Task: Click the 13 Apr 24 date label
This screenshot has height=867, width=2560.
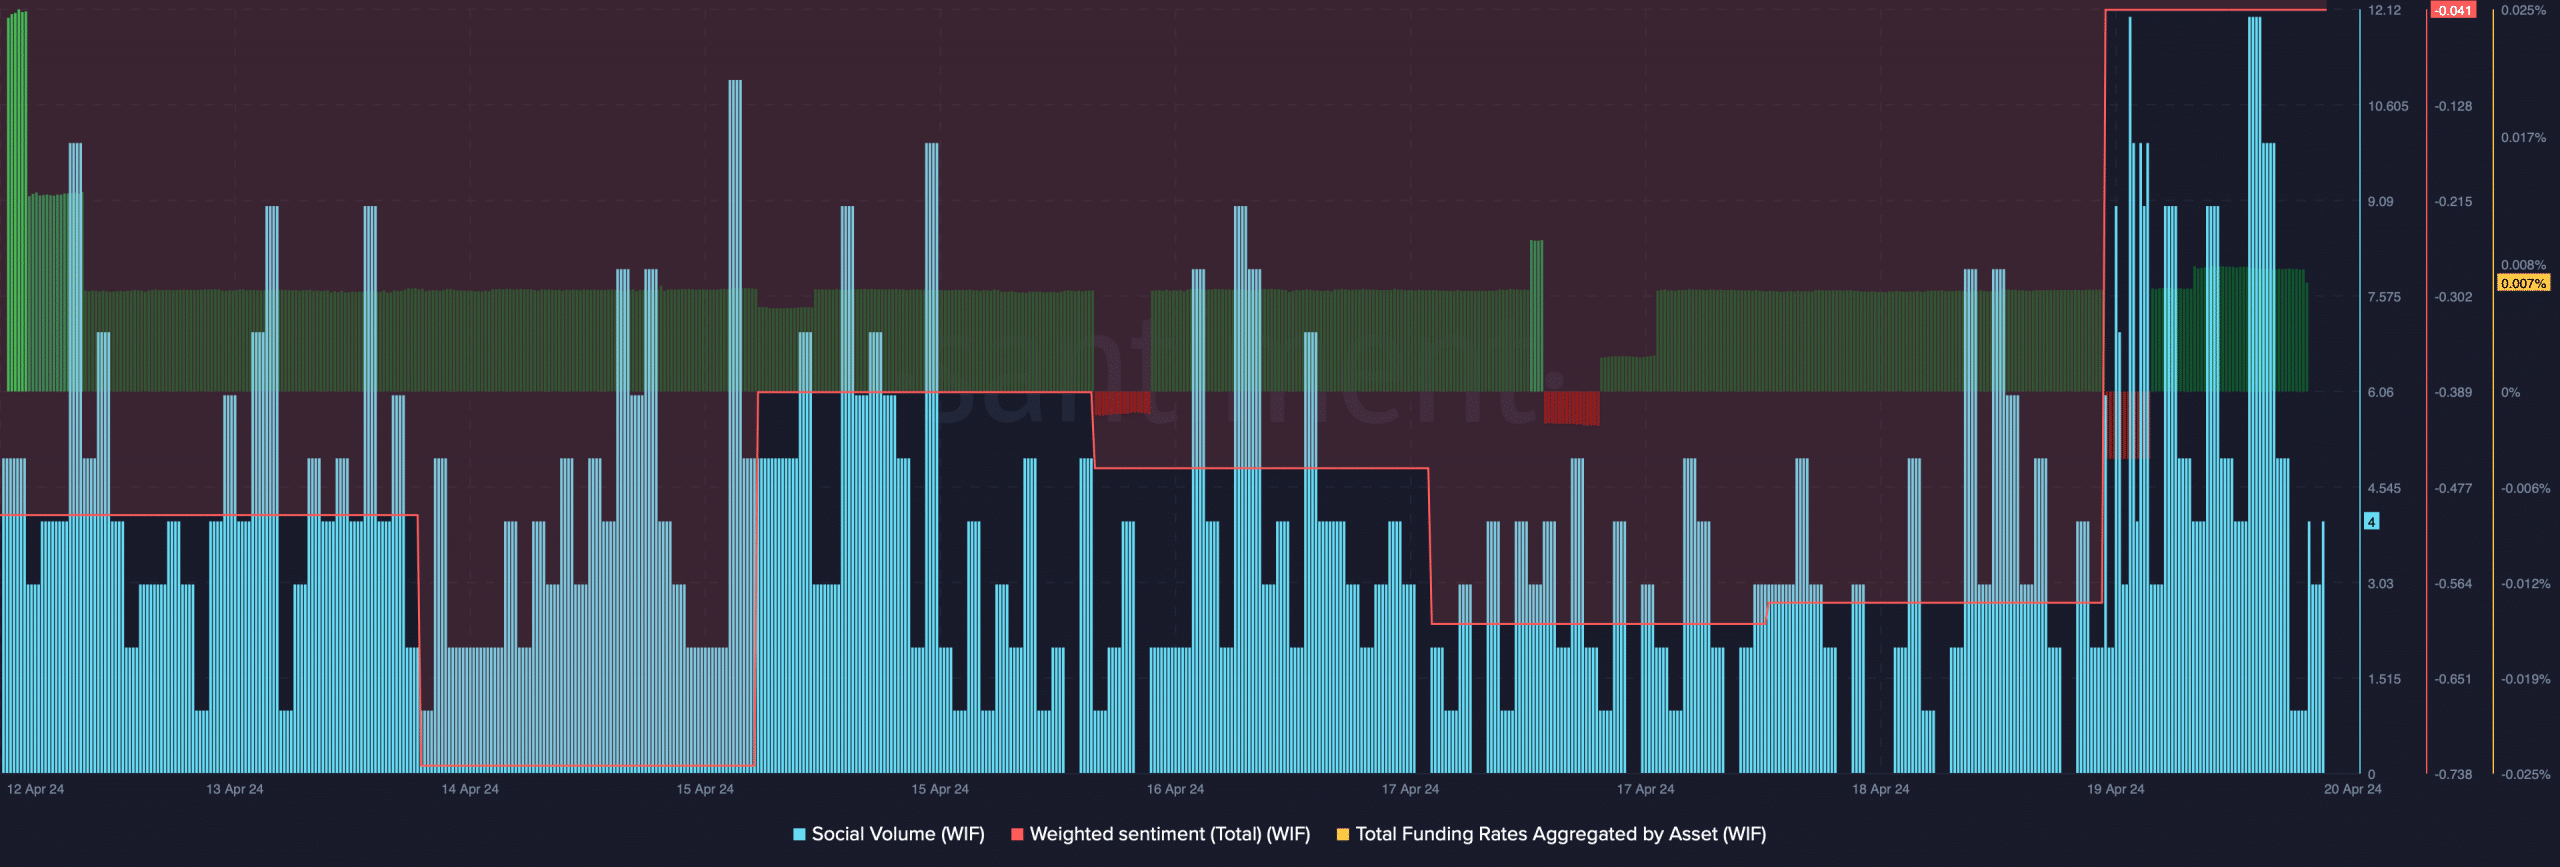Action: click(x=235, y=789)
